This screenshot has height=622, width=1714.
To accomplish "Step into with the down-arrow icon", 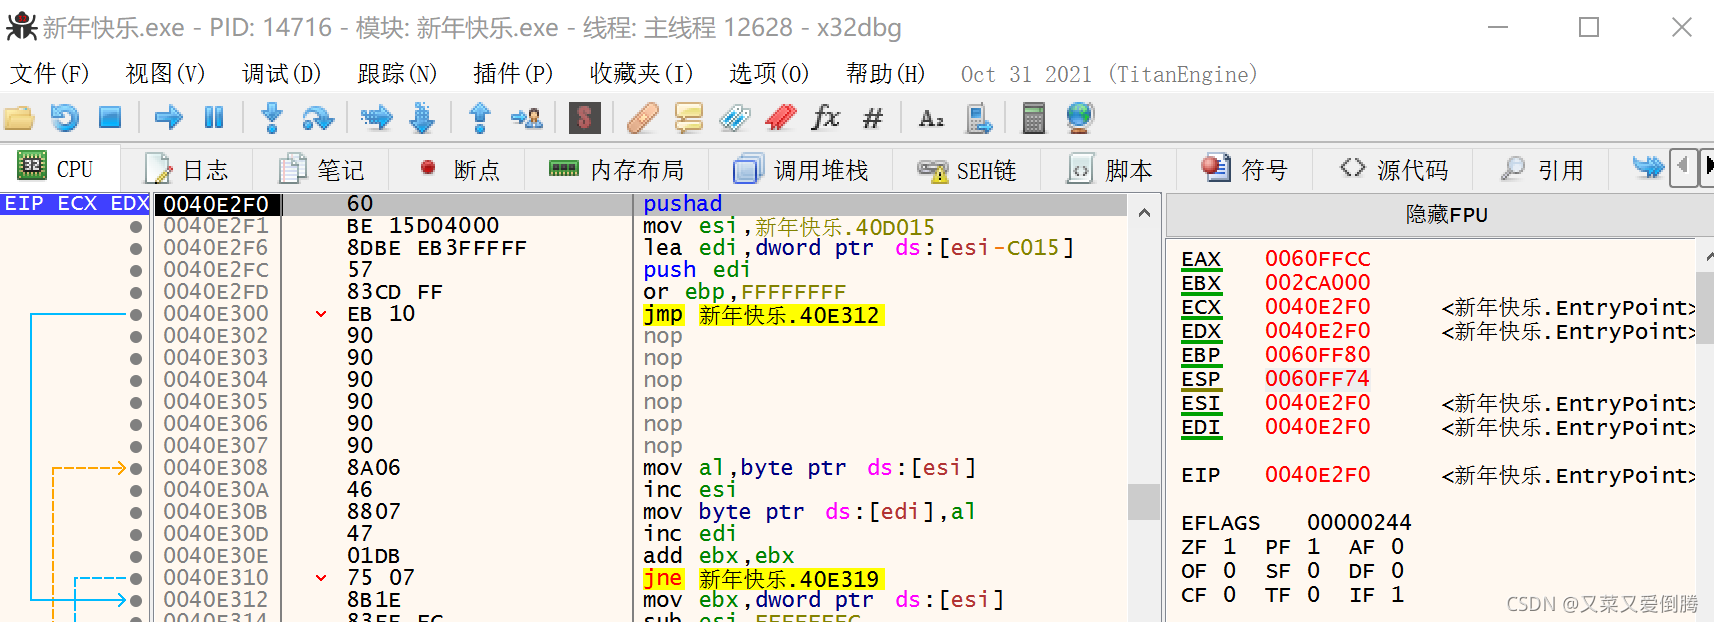I will pyautogui.click(x=272, y=118).
